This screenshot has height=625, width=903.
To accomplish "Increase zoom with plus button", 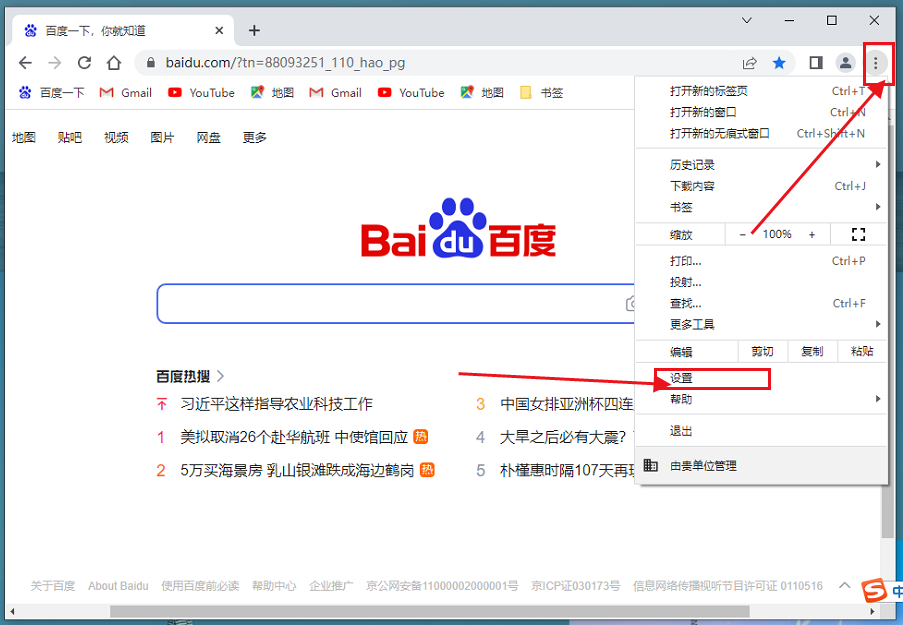I will [x=812, y=234].
